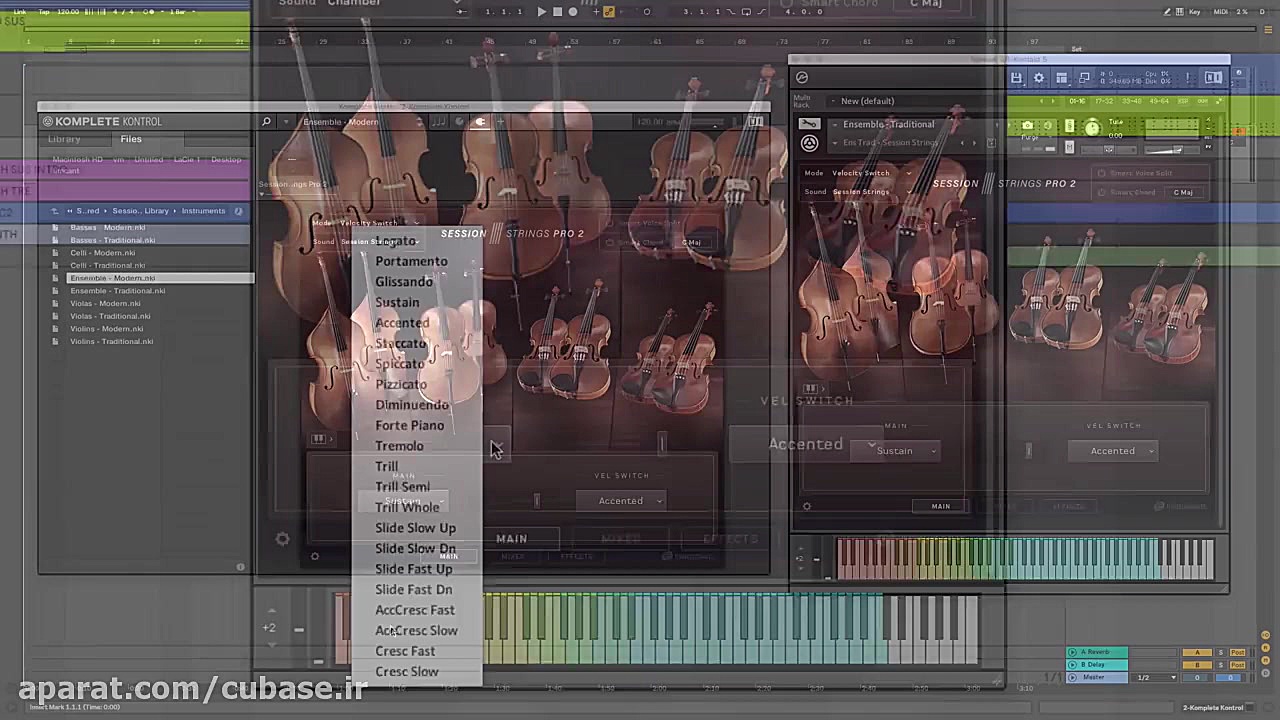This screenshot has height=720, width=1280.
Task: Open the large MAIN tab
Action: click(511, 539)
